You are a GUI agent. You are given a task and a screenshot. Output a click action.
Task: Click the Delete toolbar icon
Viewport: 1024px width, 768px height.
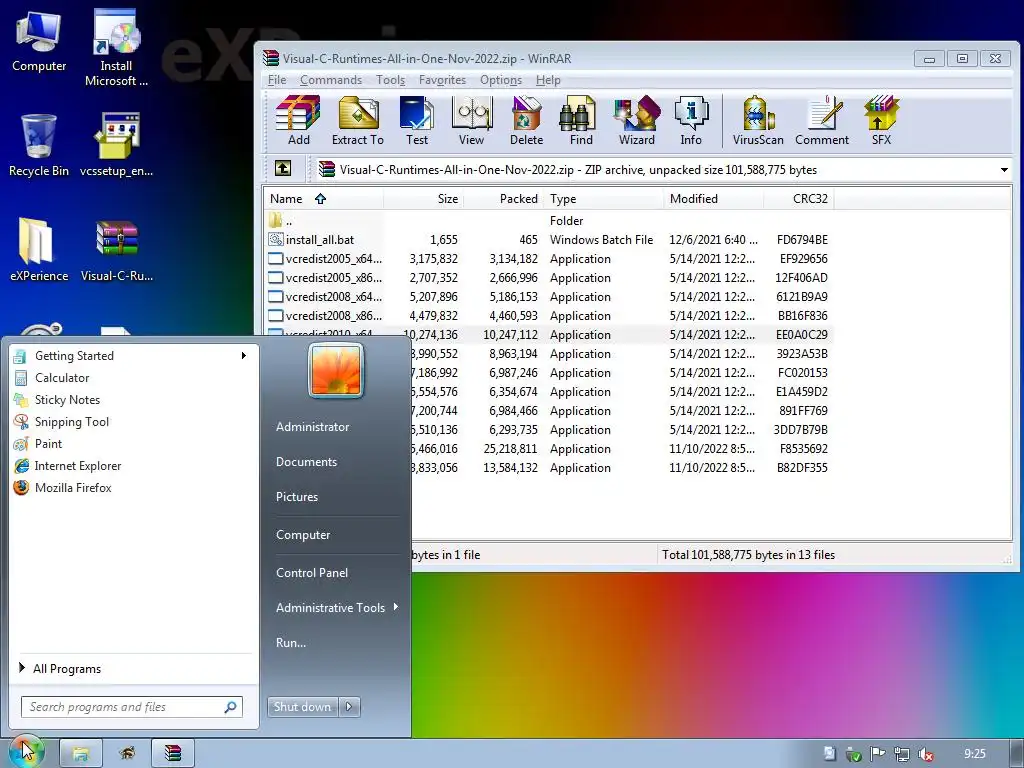point(526,120)
